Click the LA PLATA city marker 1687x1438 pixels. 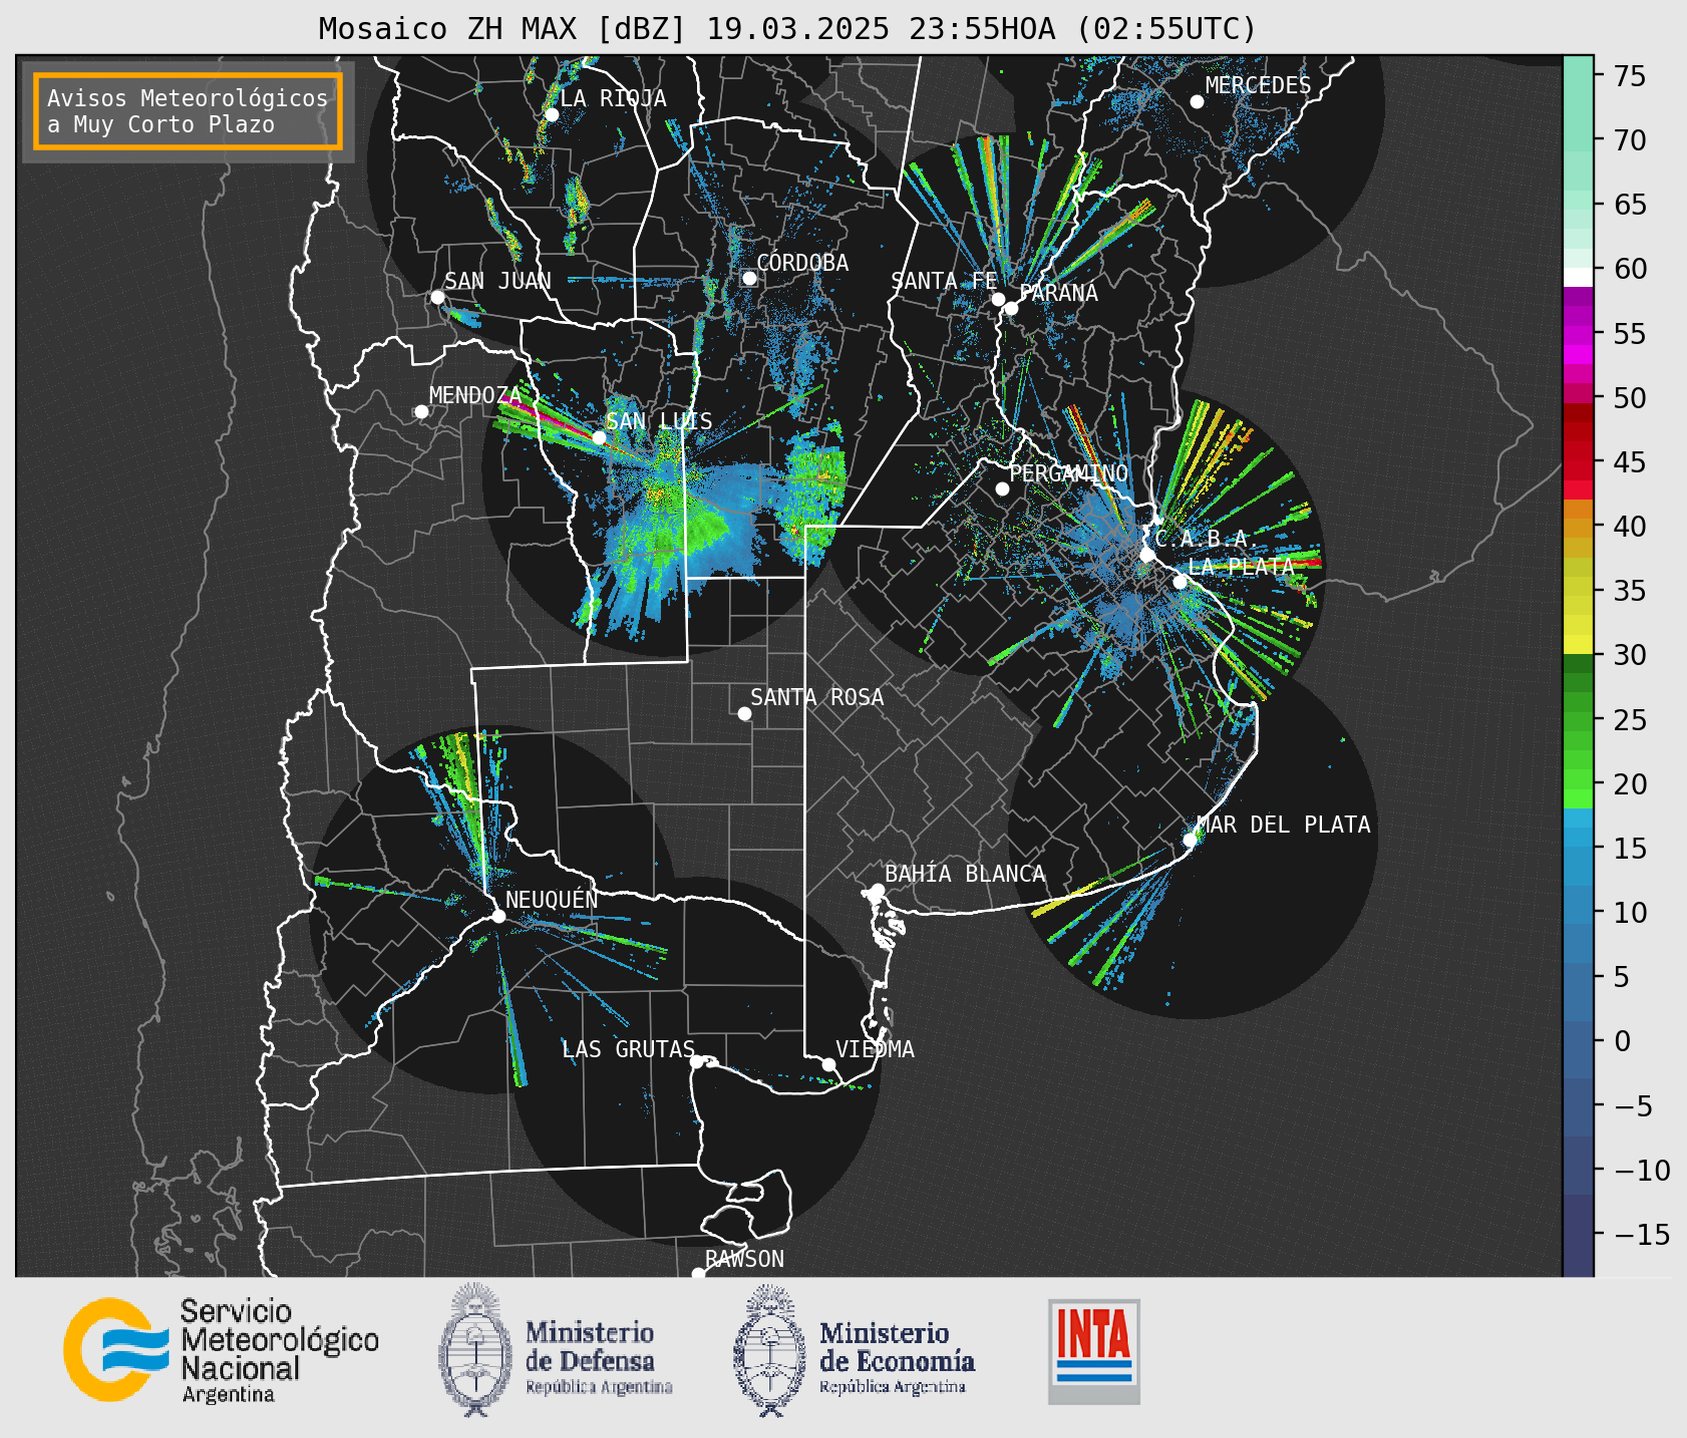pos(1180,582)
